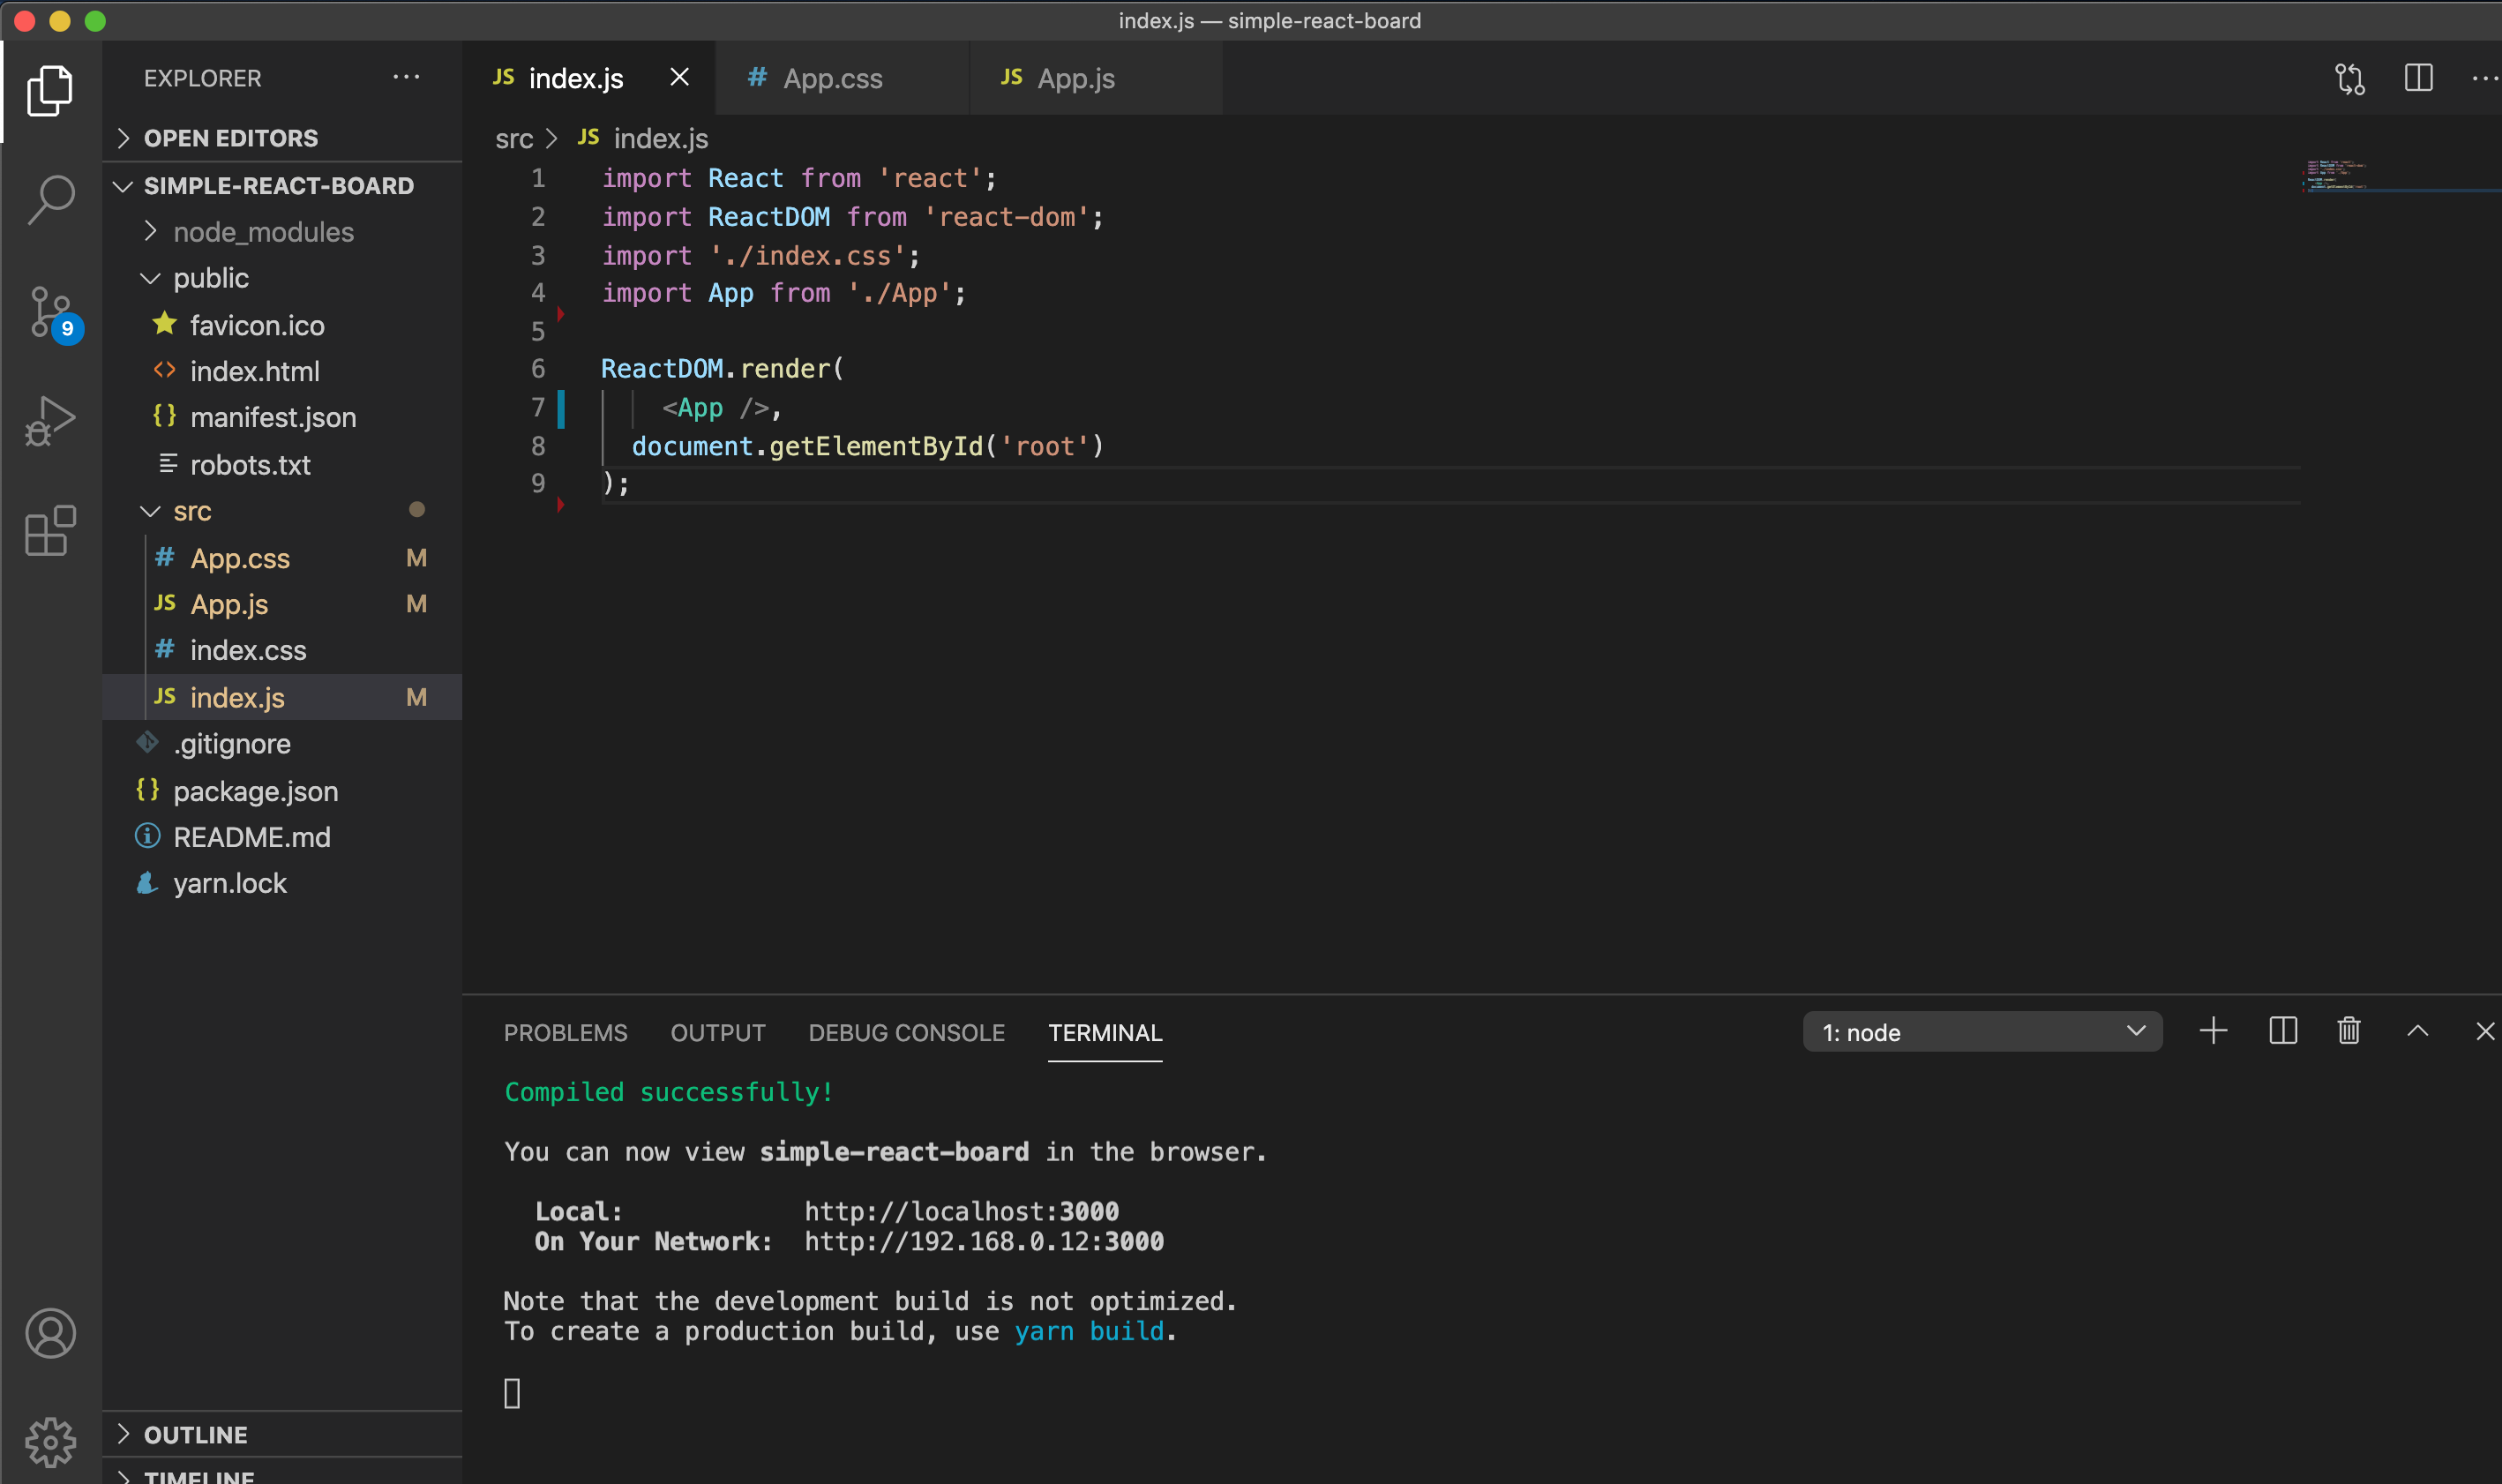Split the terminal pane

(x=2282, y=1031)
